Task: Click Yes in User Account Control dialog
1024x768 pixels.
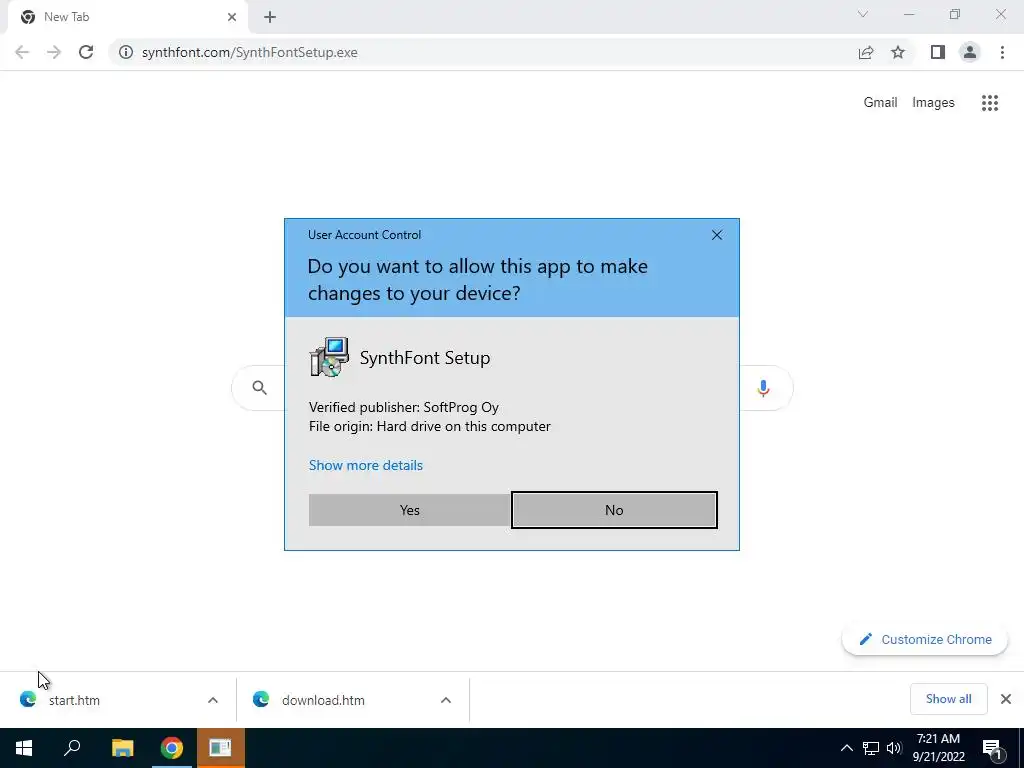Action: pyautogui.click(x=409, y=510)
